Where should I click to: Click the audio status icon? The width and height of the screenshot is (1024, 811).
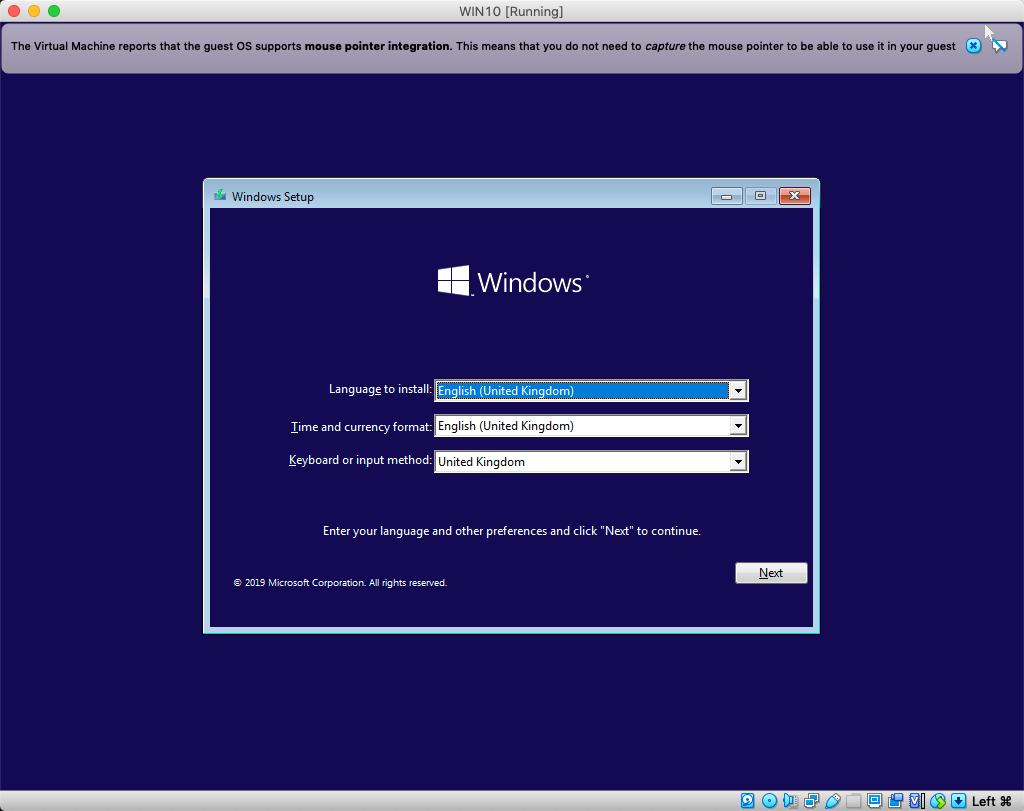pyautogui.click(x=790, y=801)
